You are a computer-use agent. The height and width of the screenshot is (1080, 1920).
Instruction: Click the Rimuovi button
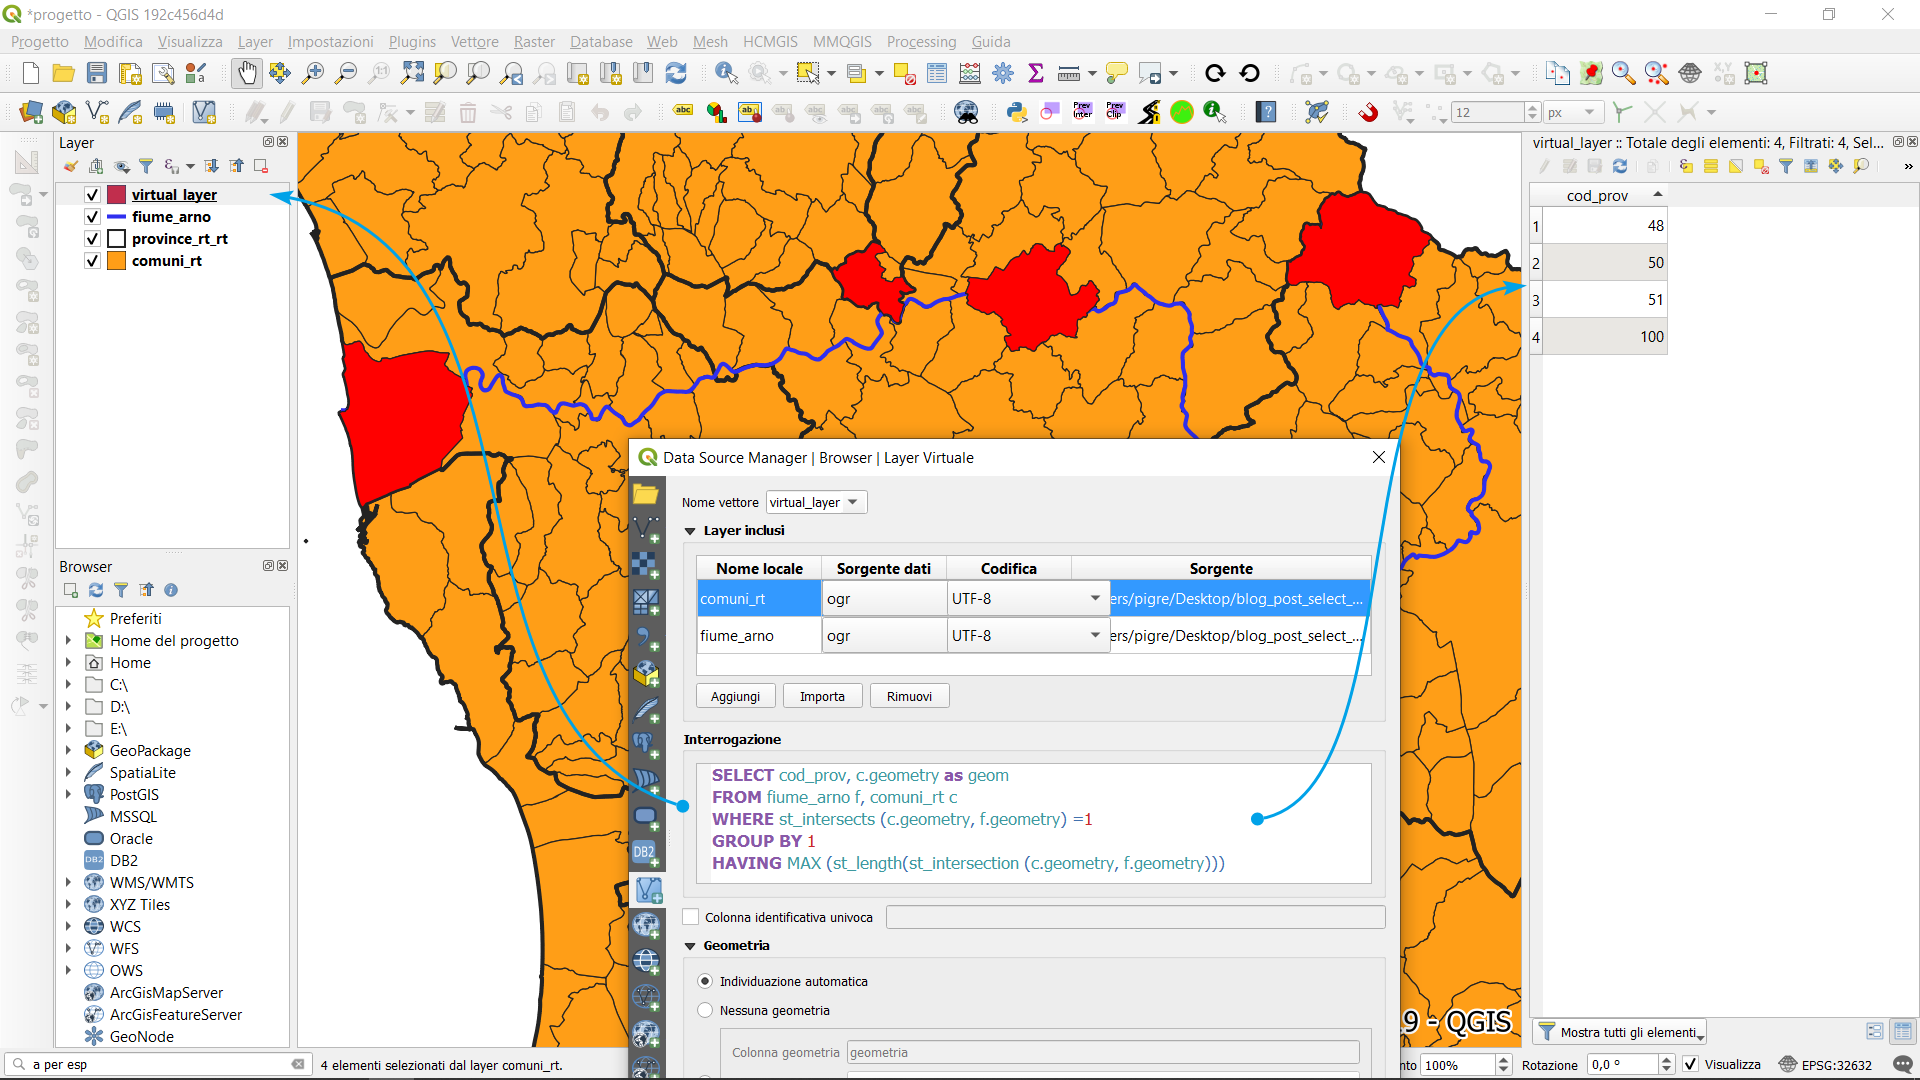(908, 696)
